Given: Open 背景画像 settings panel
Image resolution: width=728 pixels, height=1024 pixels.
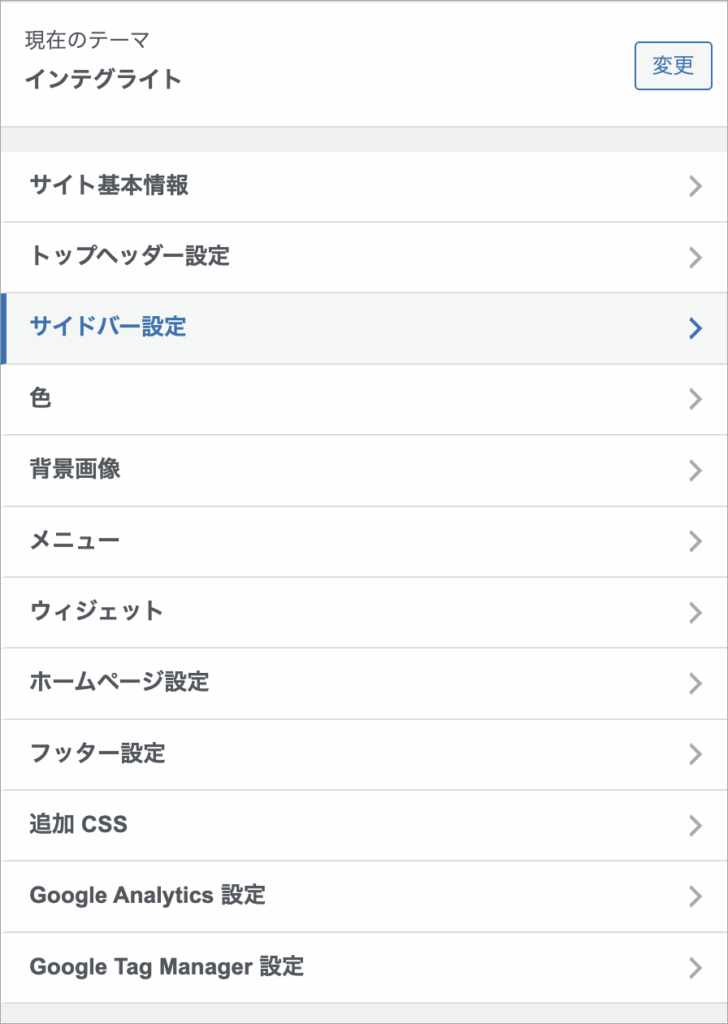Looking at the screenshot, I should (x=75, y=469).
